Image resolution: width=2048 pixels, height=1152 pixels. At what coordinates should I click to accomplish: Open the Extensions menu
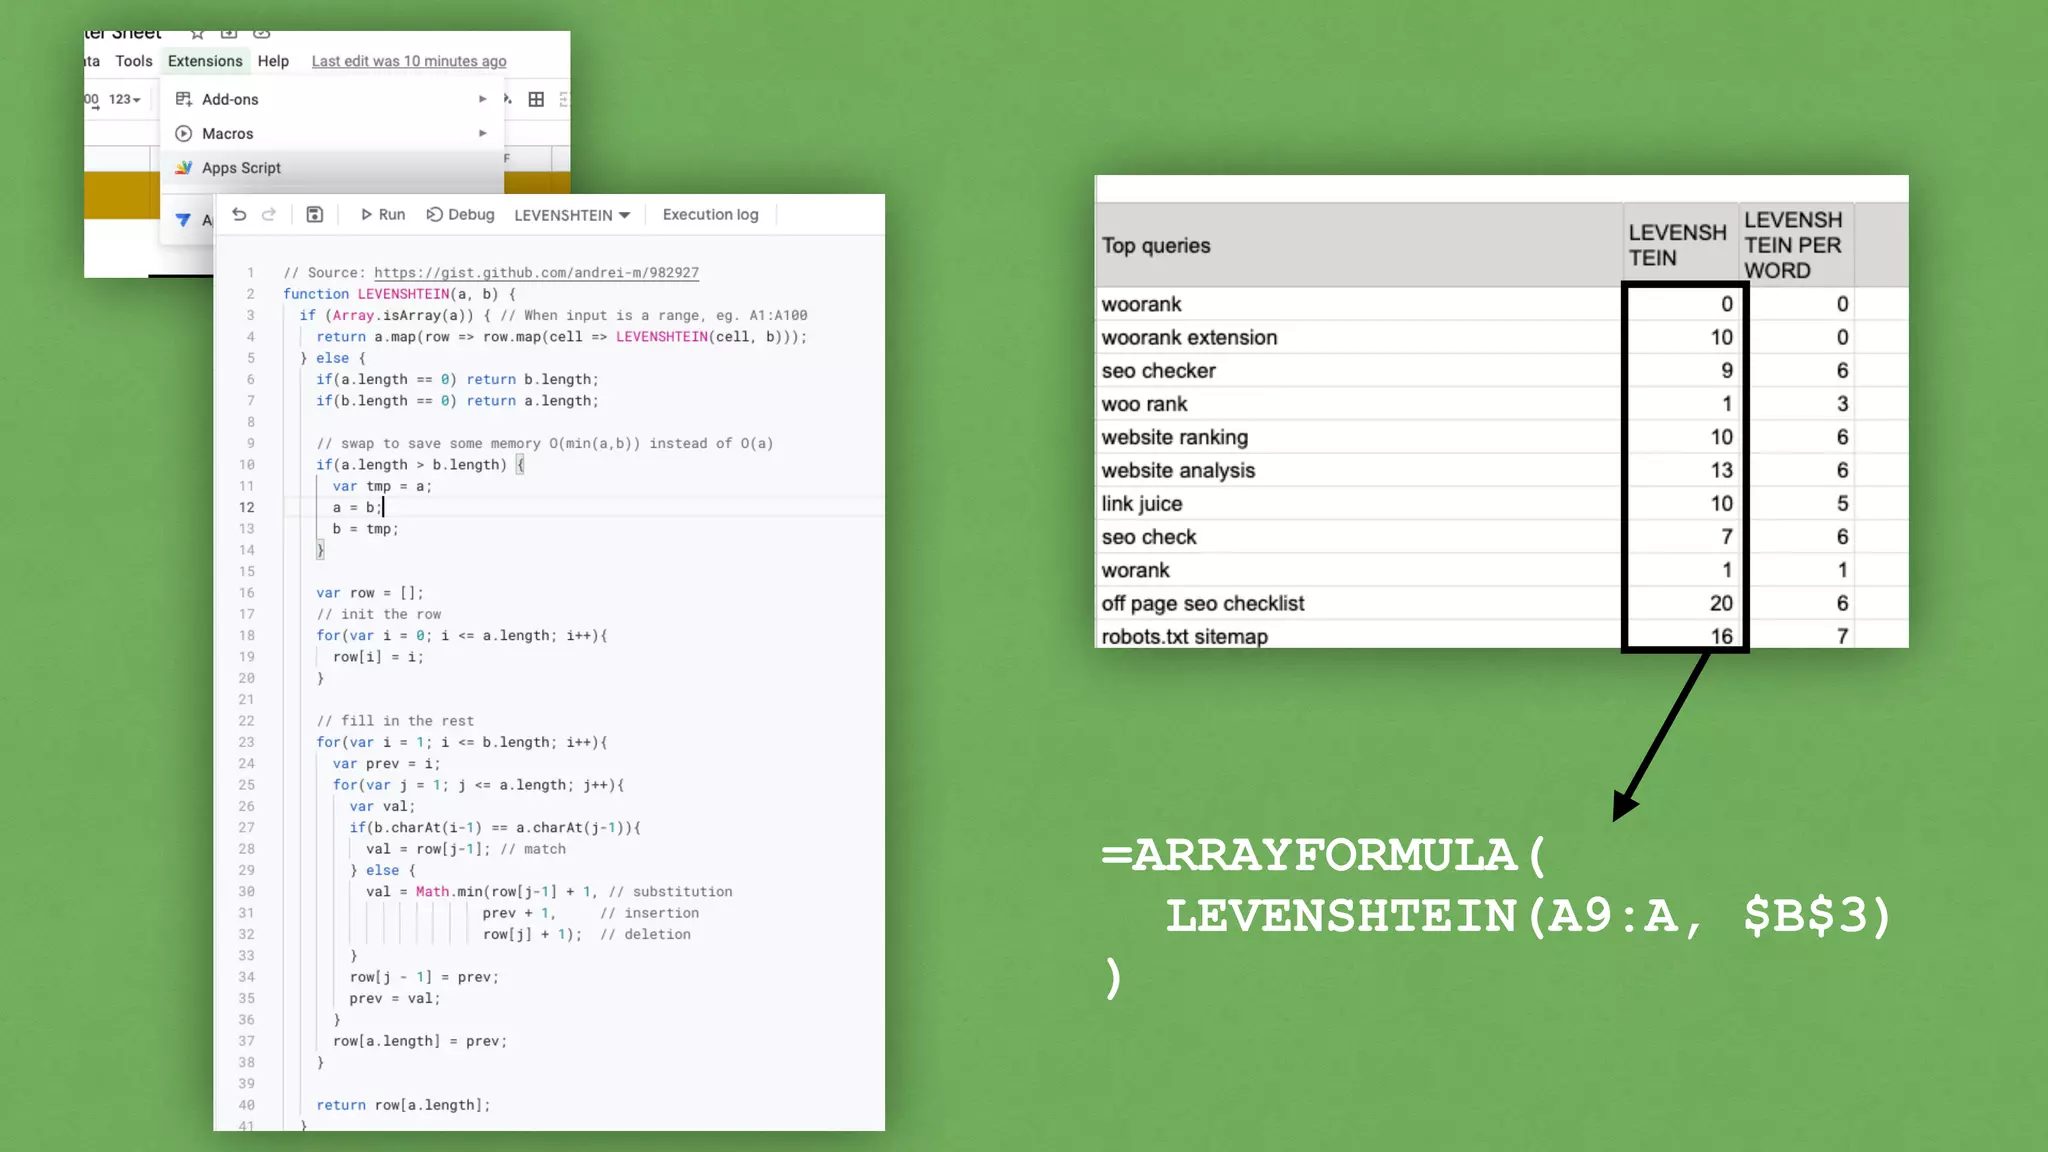click(205, 61)
